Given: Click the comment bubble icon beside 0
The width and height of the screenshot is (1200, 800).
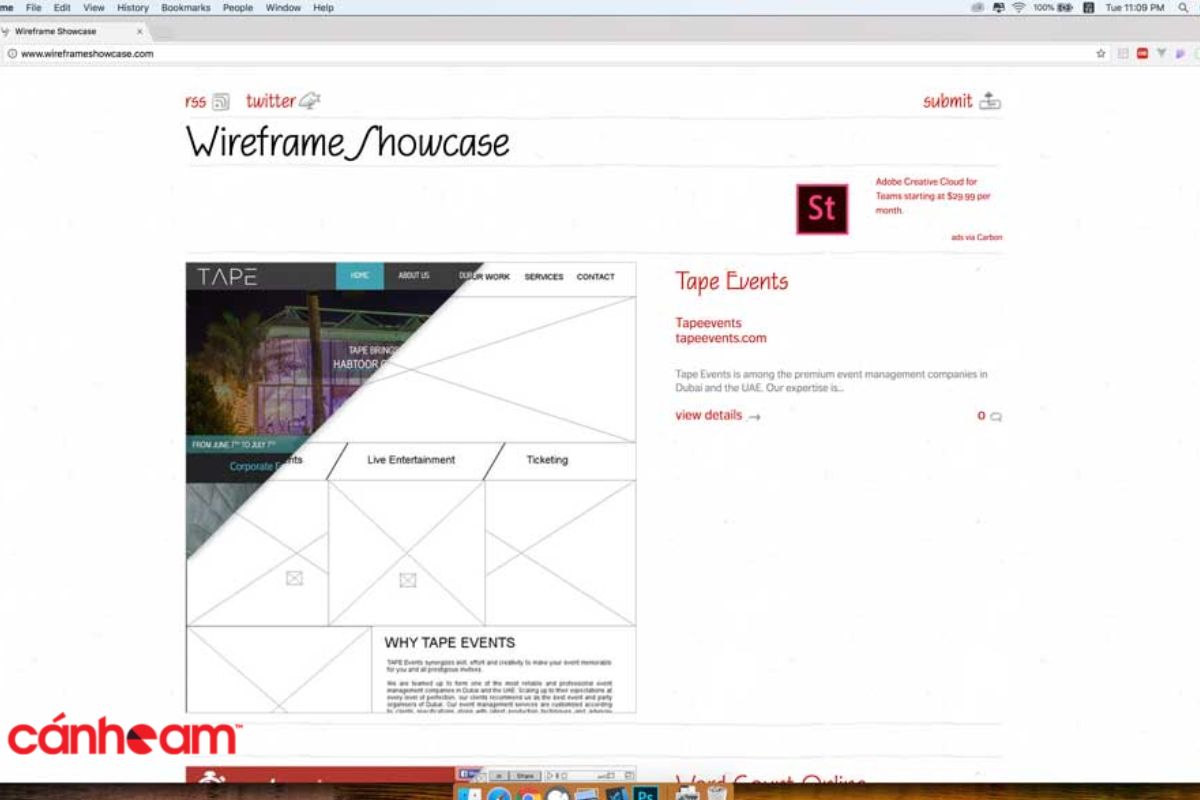Looking at the screenshot, I should point(995,416).
